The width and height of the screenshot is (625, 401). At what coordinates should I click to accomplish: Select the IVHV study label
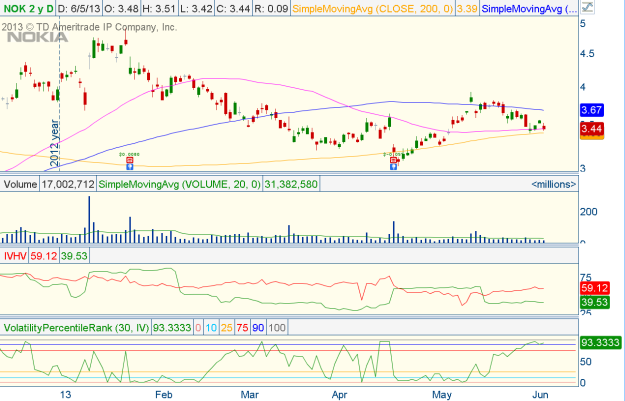[x=15, y=256]
